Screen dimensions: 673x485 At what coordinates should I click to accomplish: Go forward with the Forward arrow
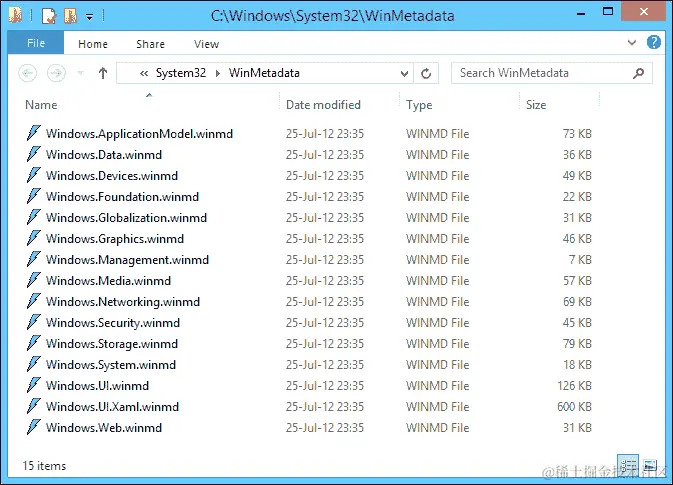coord(56,73)
